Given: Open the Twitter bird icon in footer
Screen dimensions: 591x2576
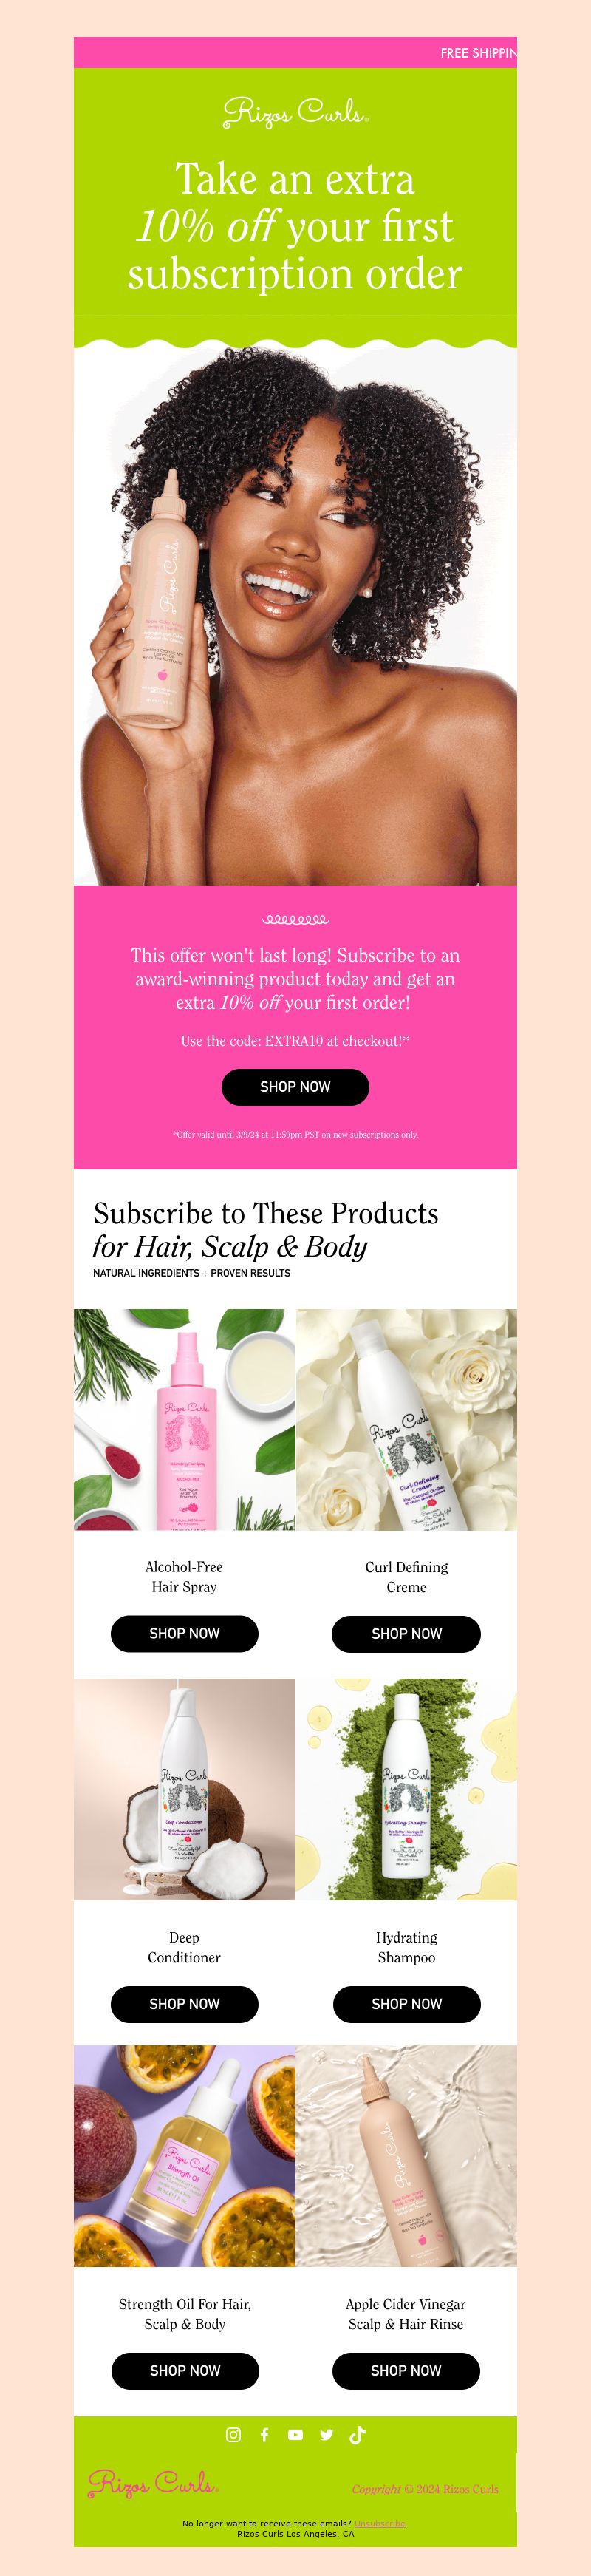Looking at the screenshot, I should point(326,2434).
